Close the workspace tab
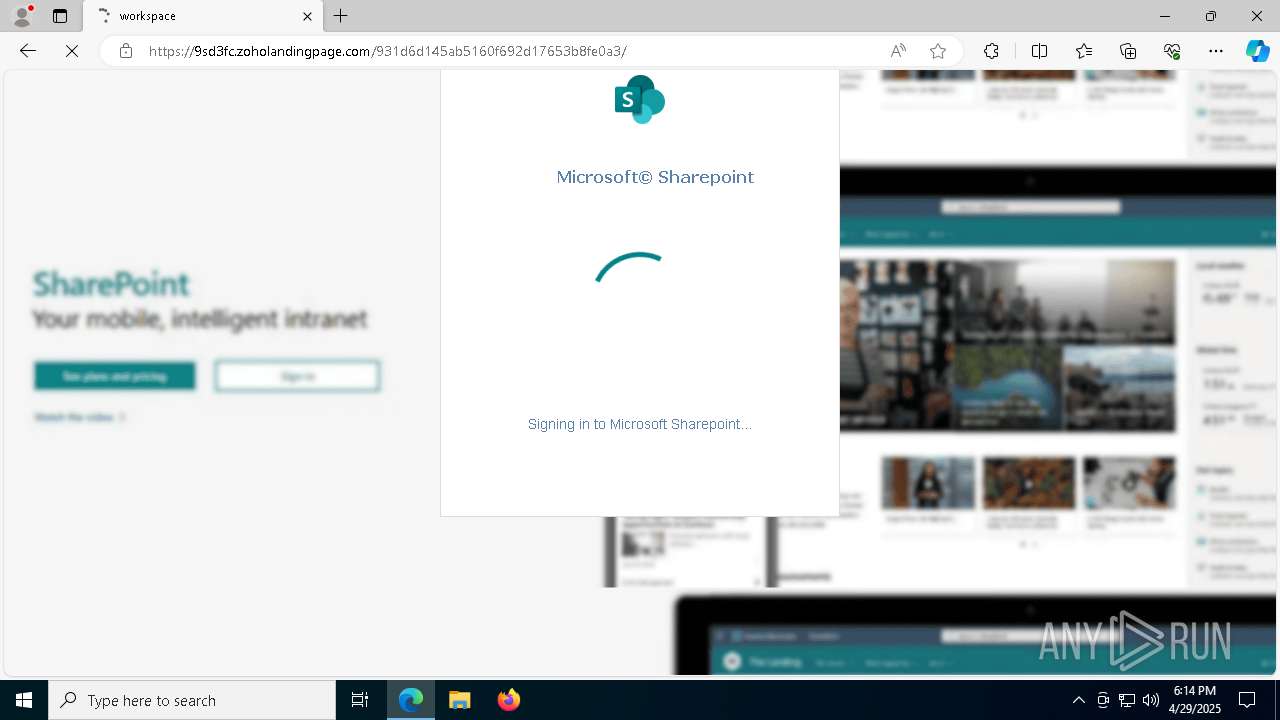The width and height of the screenshot is (1280, 720). (307, 16)
